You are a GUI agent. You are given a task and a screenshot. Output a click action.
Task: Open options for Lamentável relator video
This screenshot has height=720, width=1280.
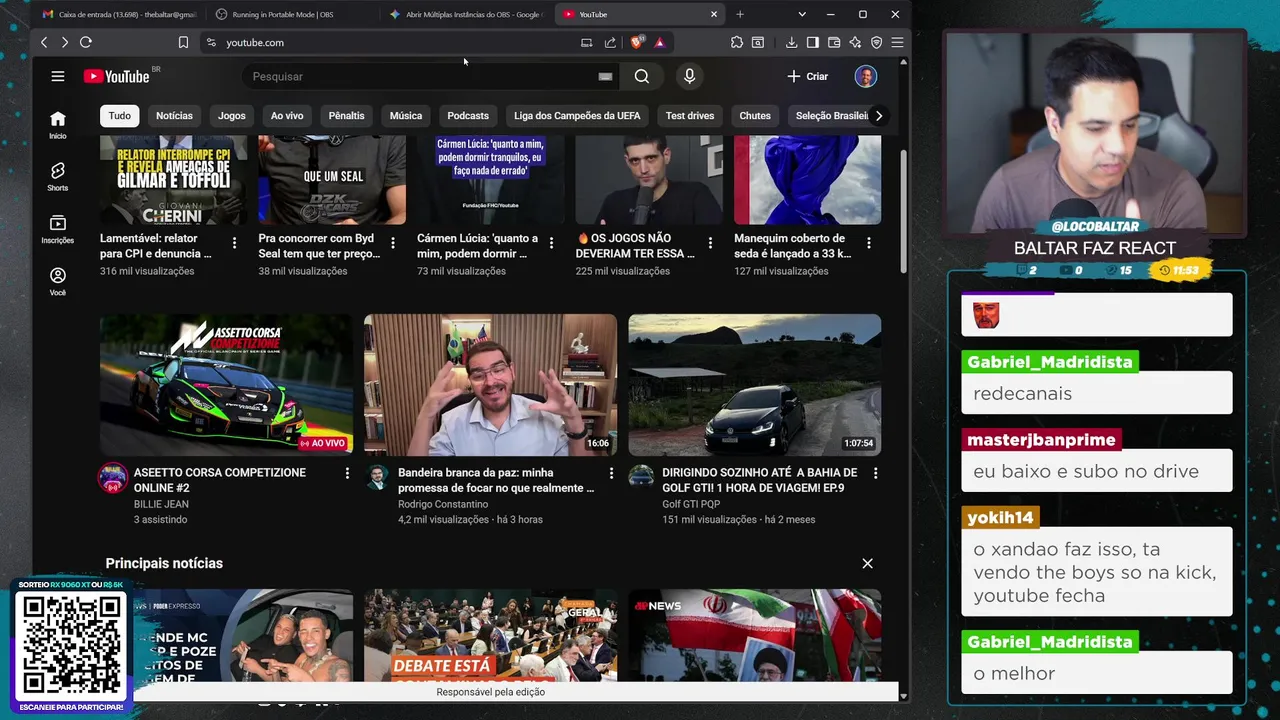(x=235, y=243)
